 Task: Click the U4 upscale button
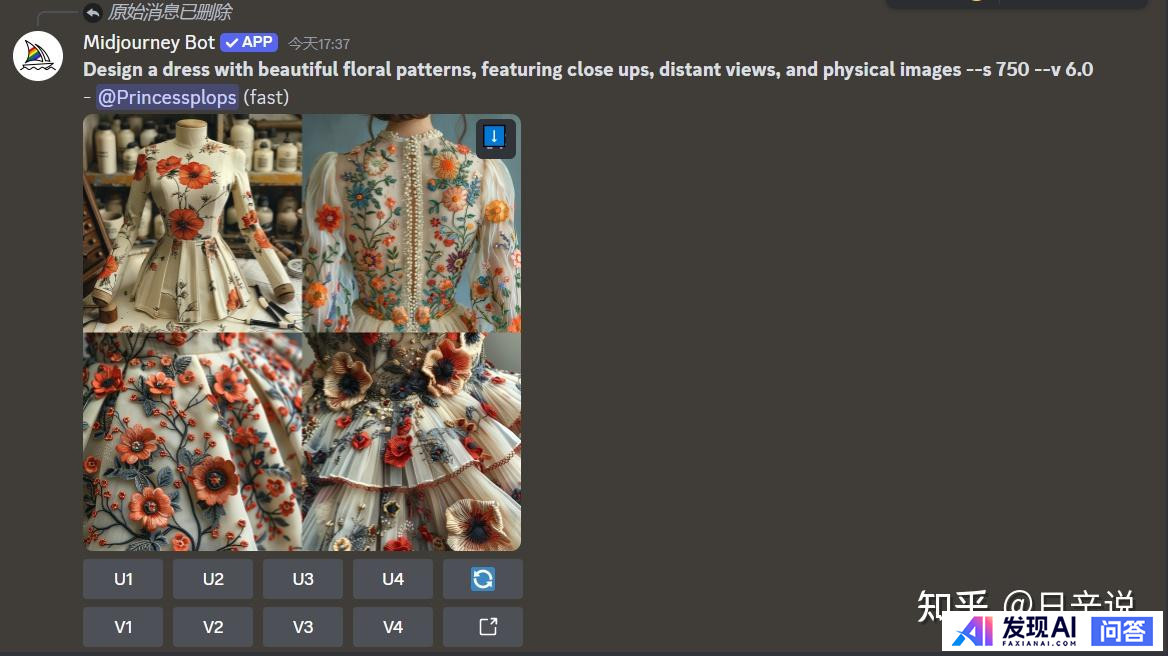(x=393, y=579)
